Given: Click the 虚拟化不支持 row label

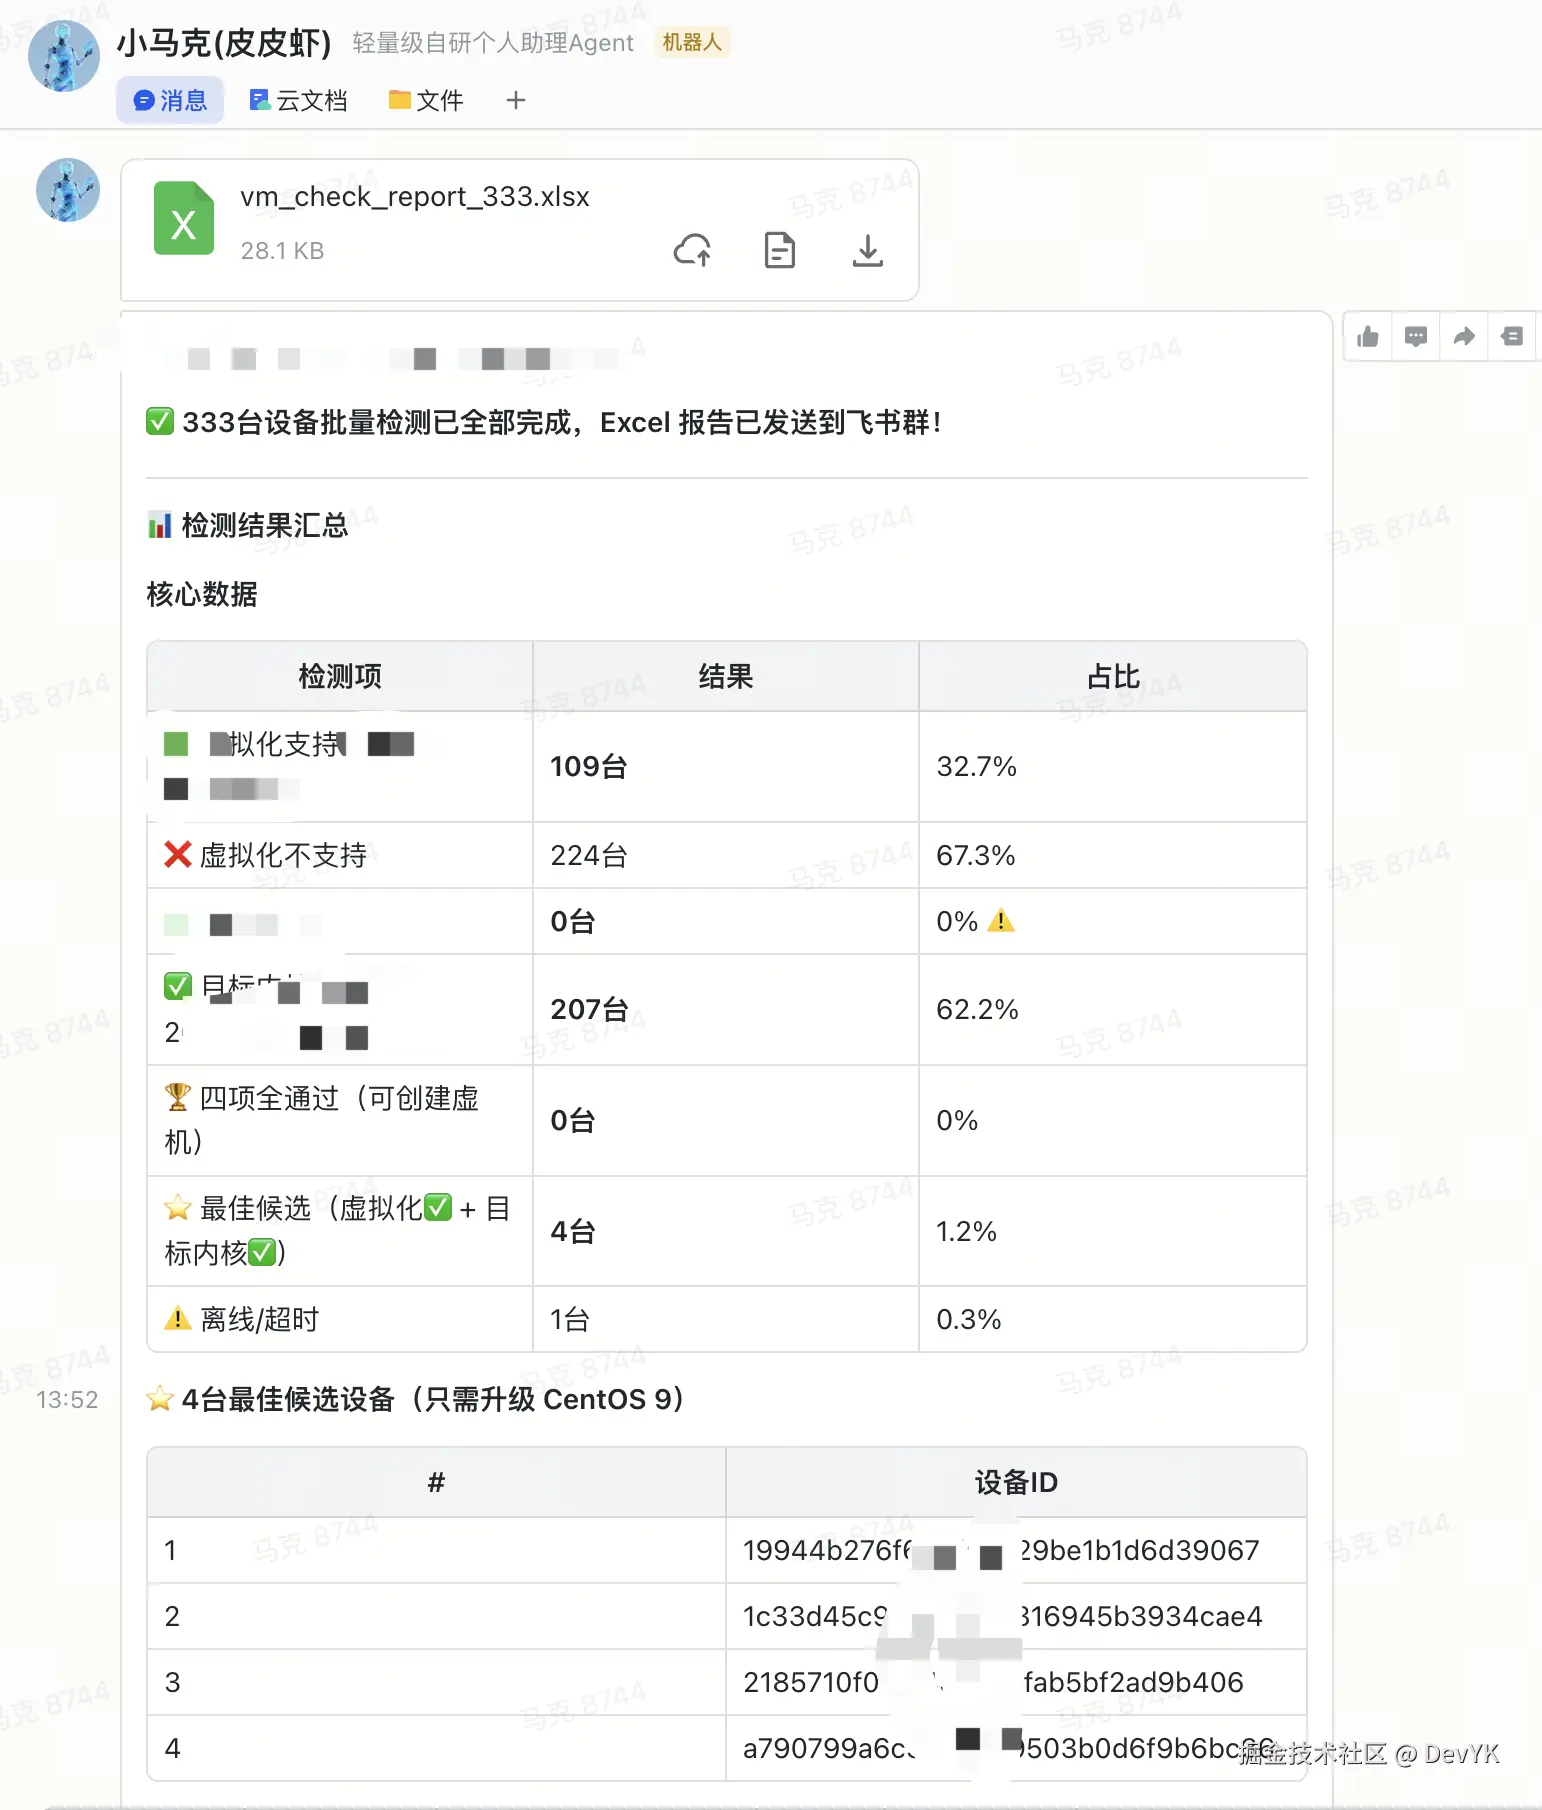Looking at the screenshot, I should pyautogui.click(x=266, y=855).
